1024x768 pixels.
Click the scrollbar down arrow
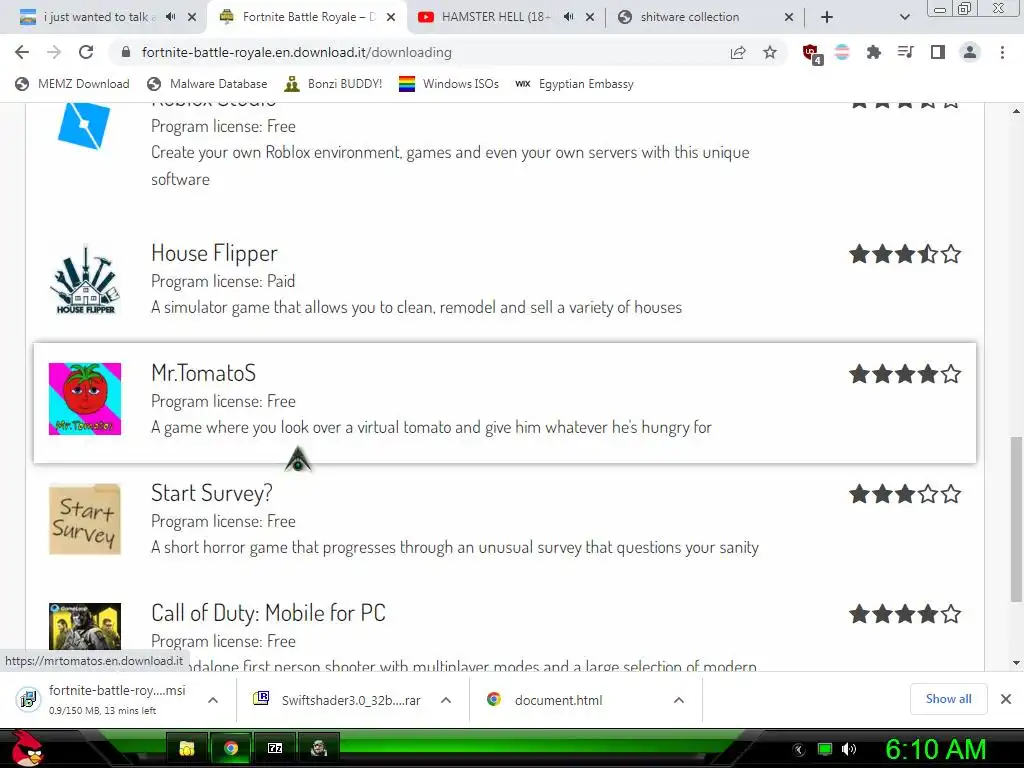click(x=1016, y=663)
